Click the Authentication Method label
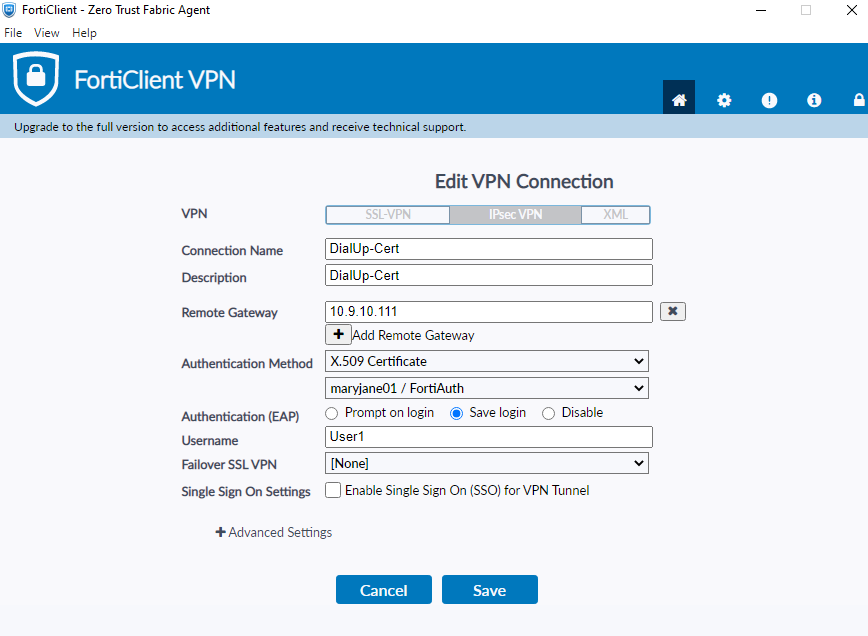868x636 pixels. pyautogui.click(x=247, y=364)
